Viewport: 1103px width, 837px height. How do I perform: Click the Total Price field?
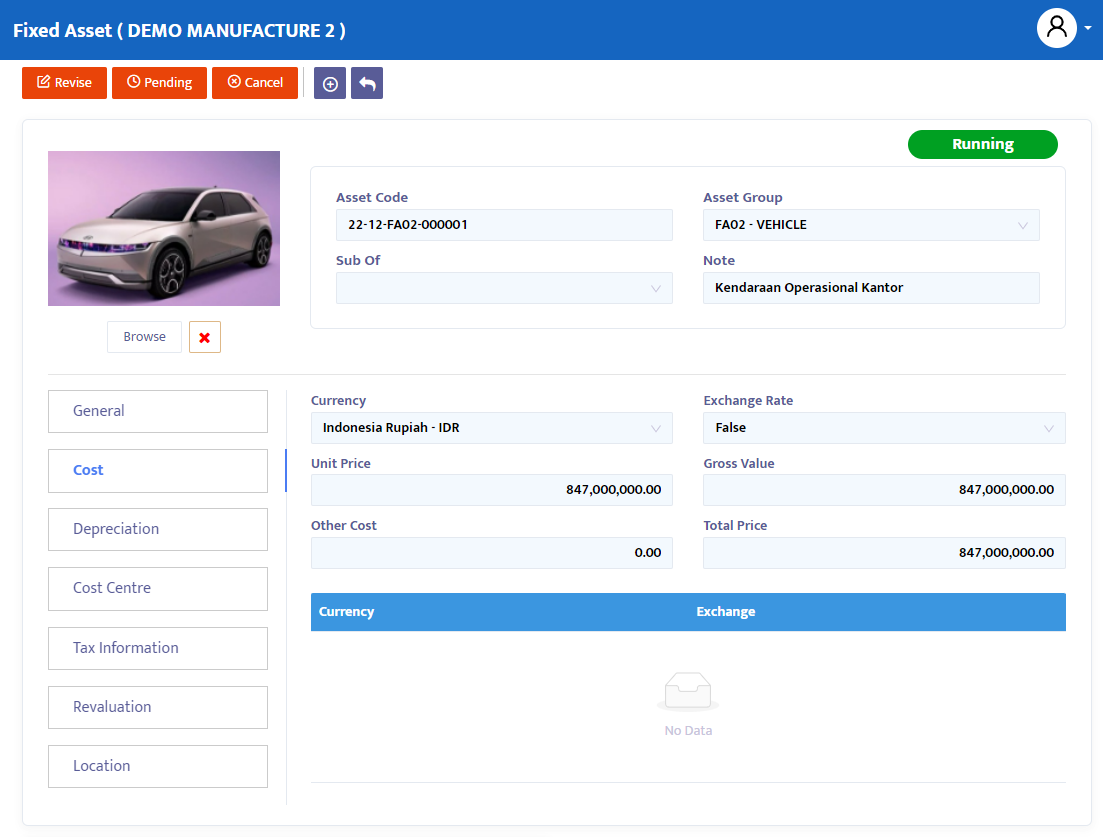pyautogui.click(x=884, y=553)
